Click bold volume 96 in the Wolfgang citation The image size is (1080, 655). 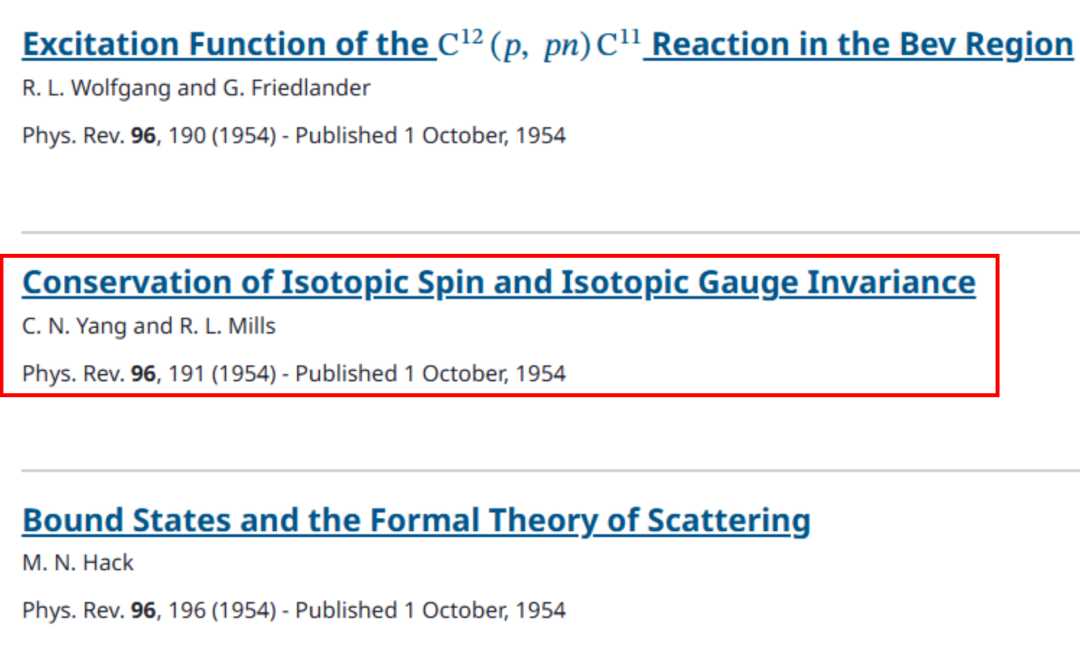pos(143,136)
